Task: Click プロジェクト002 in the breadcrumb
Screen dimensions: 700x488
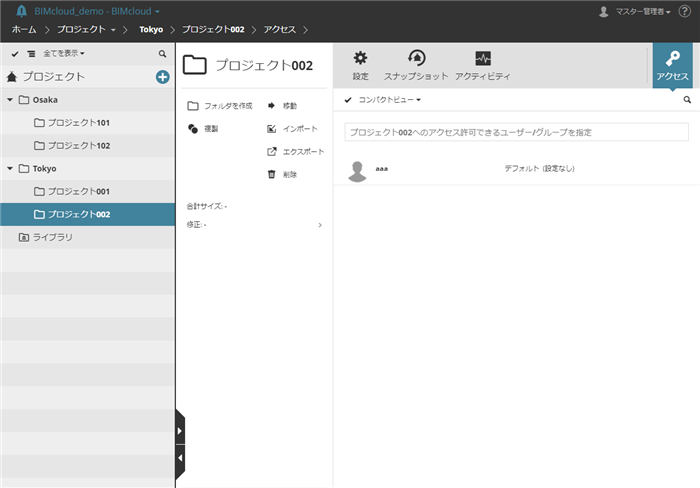Action: click(x=213, y=29)
